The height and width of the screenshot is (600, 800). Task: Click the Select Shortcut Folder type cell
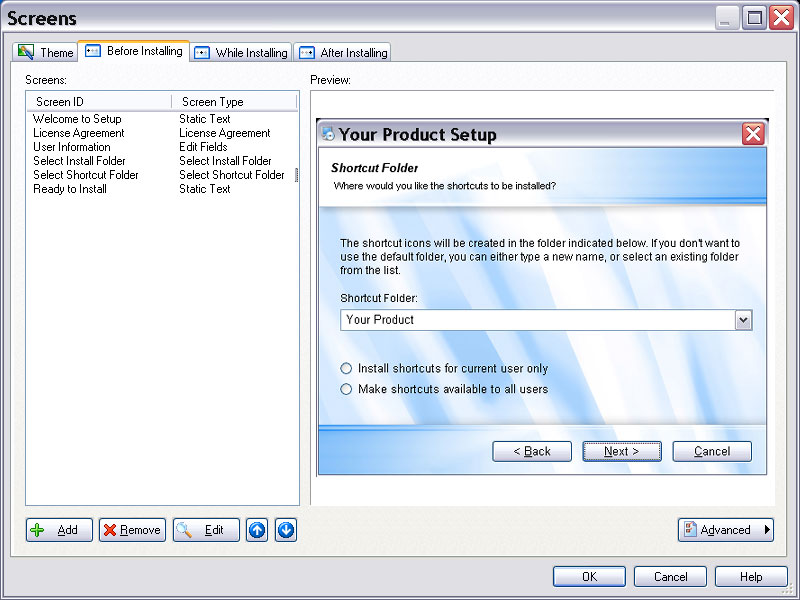(x=232, y=175)
